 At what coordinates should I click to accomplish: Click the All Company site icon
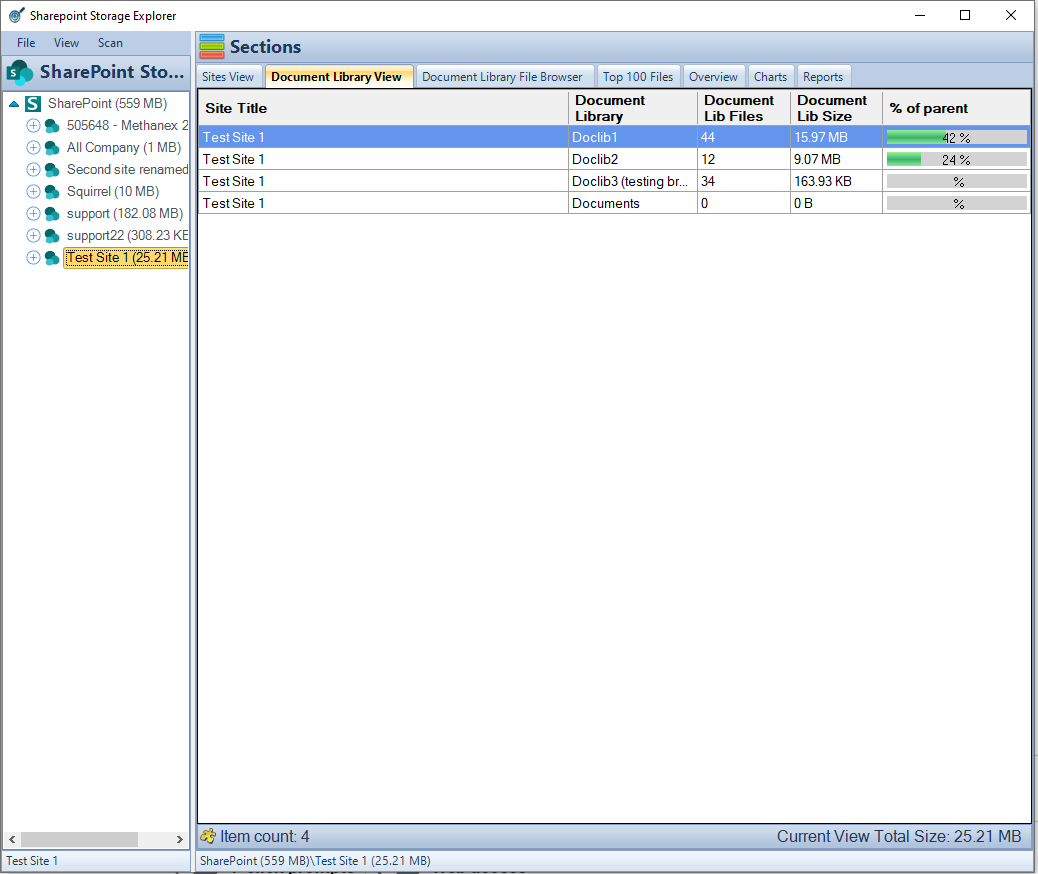(x=52, y=148)
